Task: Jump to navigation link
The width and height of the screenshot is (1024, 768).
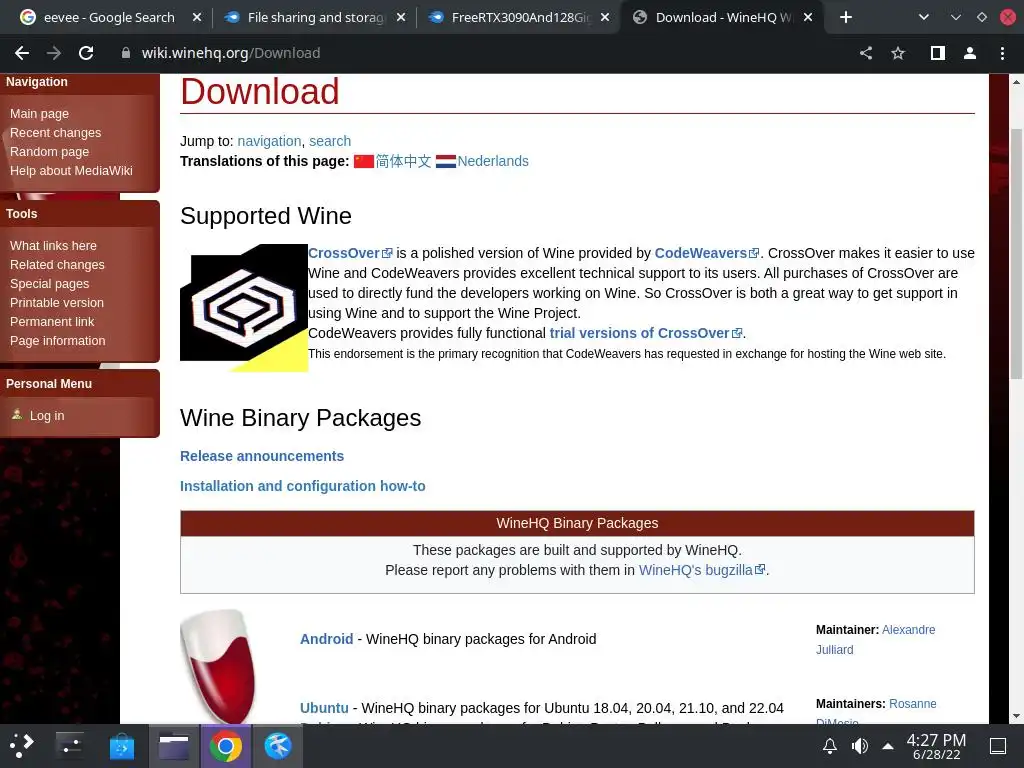Action: point(269,141)
